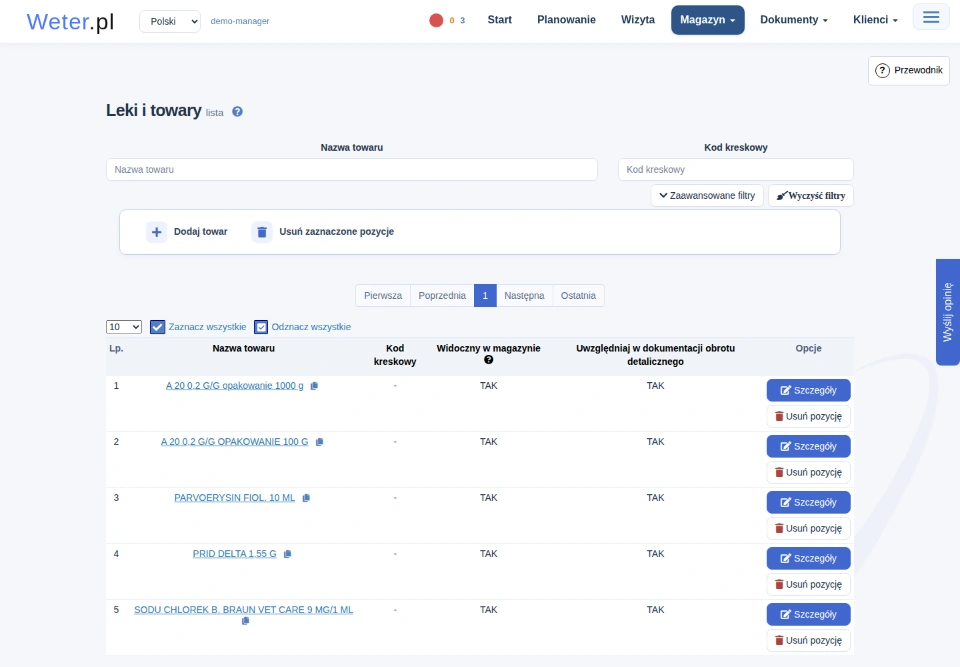The height and width of the screenshot is (667, 960).
Task: Click the Kod kreskowy input field
Action: click(735, 170)
